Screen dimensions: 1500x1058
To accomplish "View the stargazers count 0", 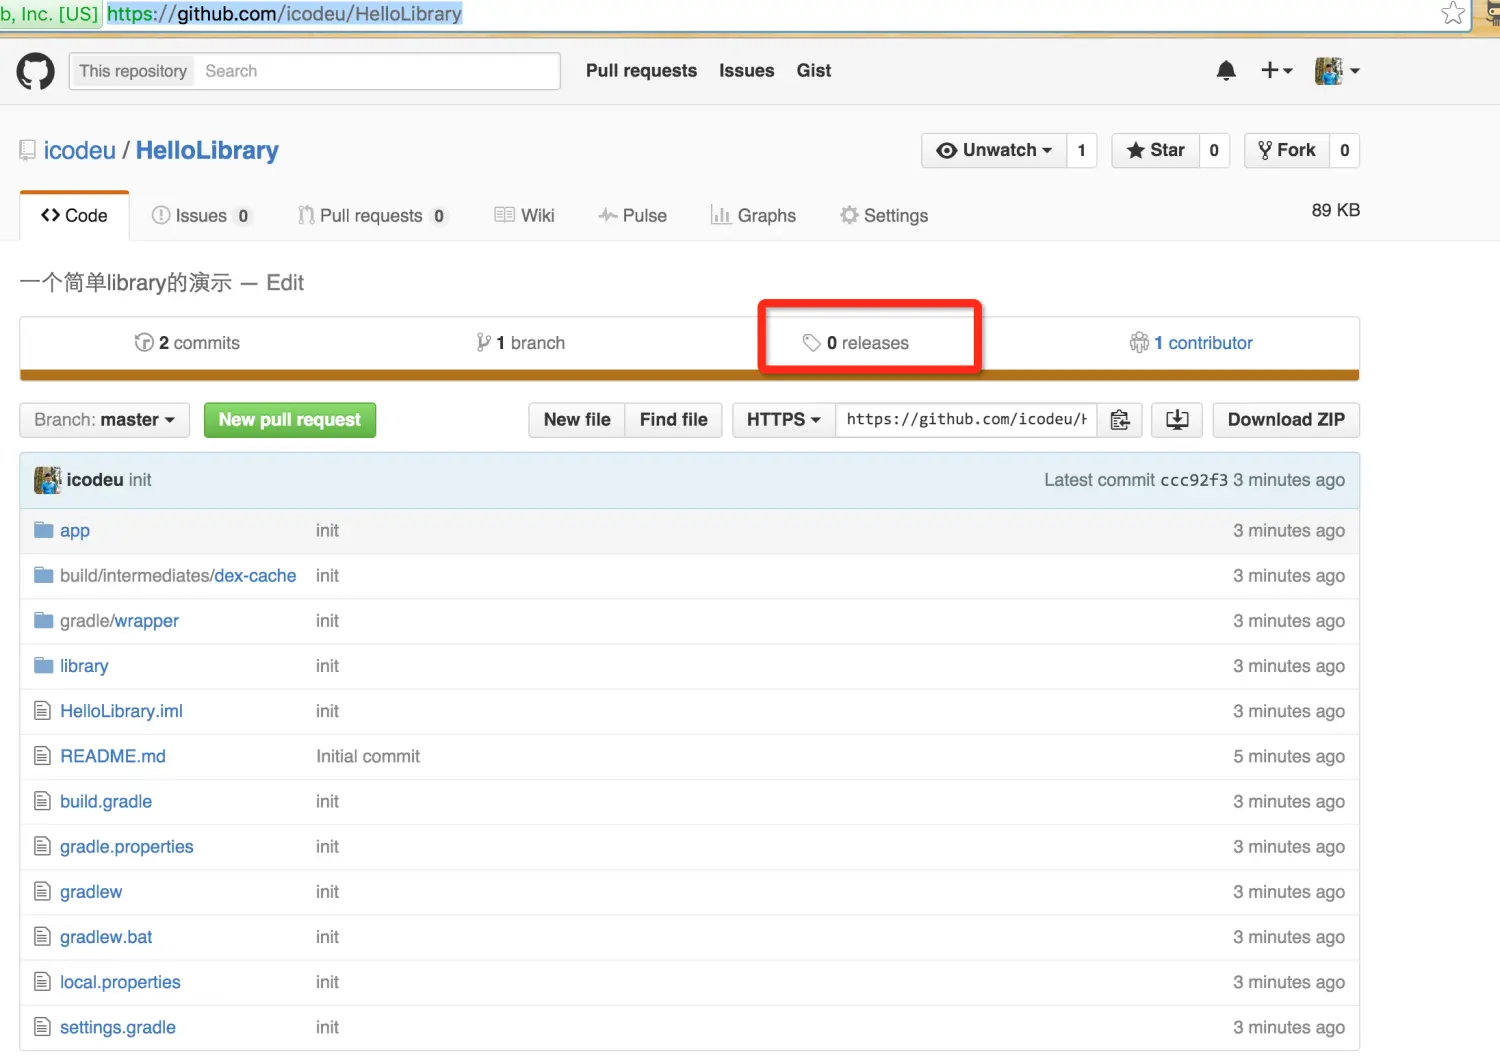I will pos(1214,150).
